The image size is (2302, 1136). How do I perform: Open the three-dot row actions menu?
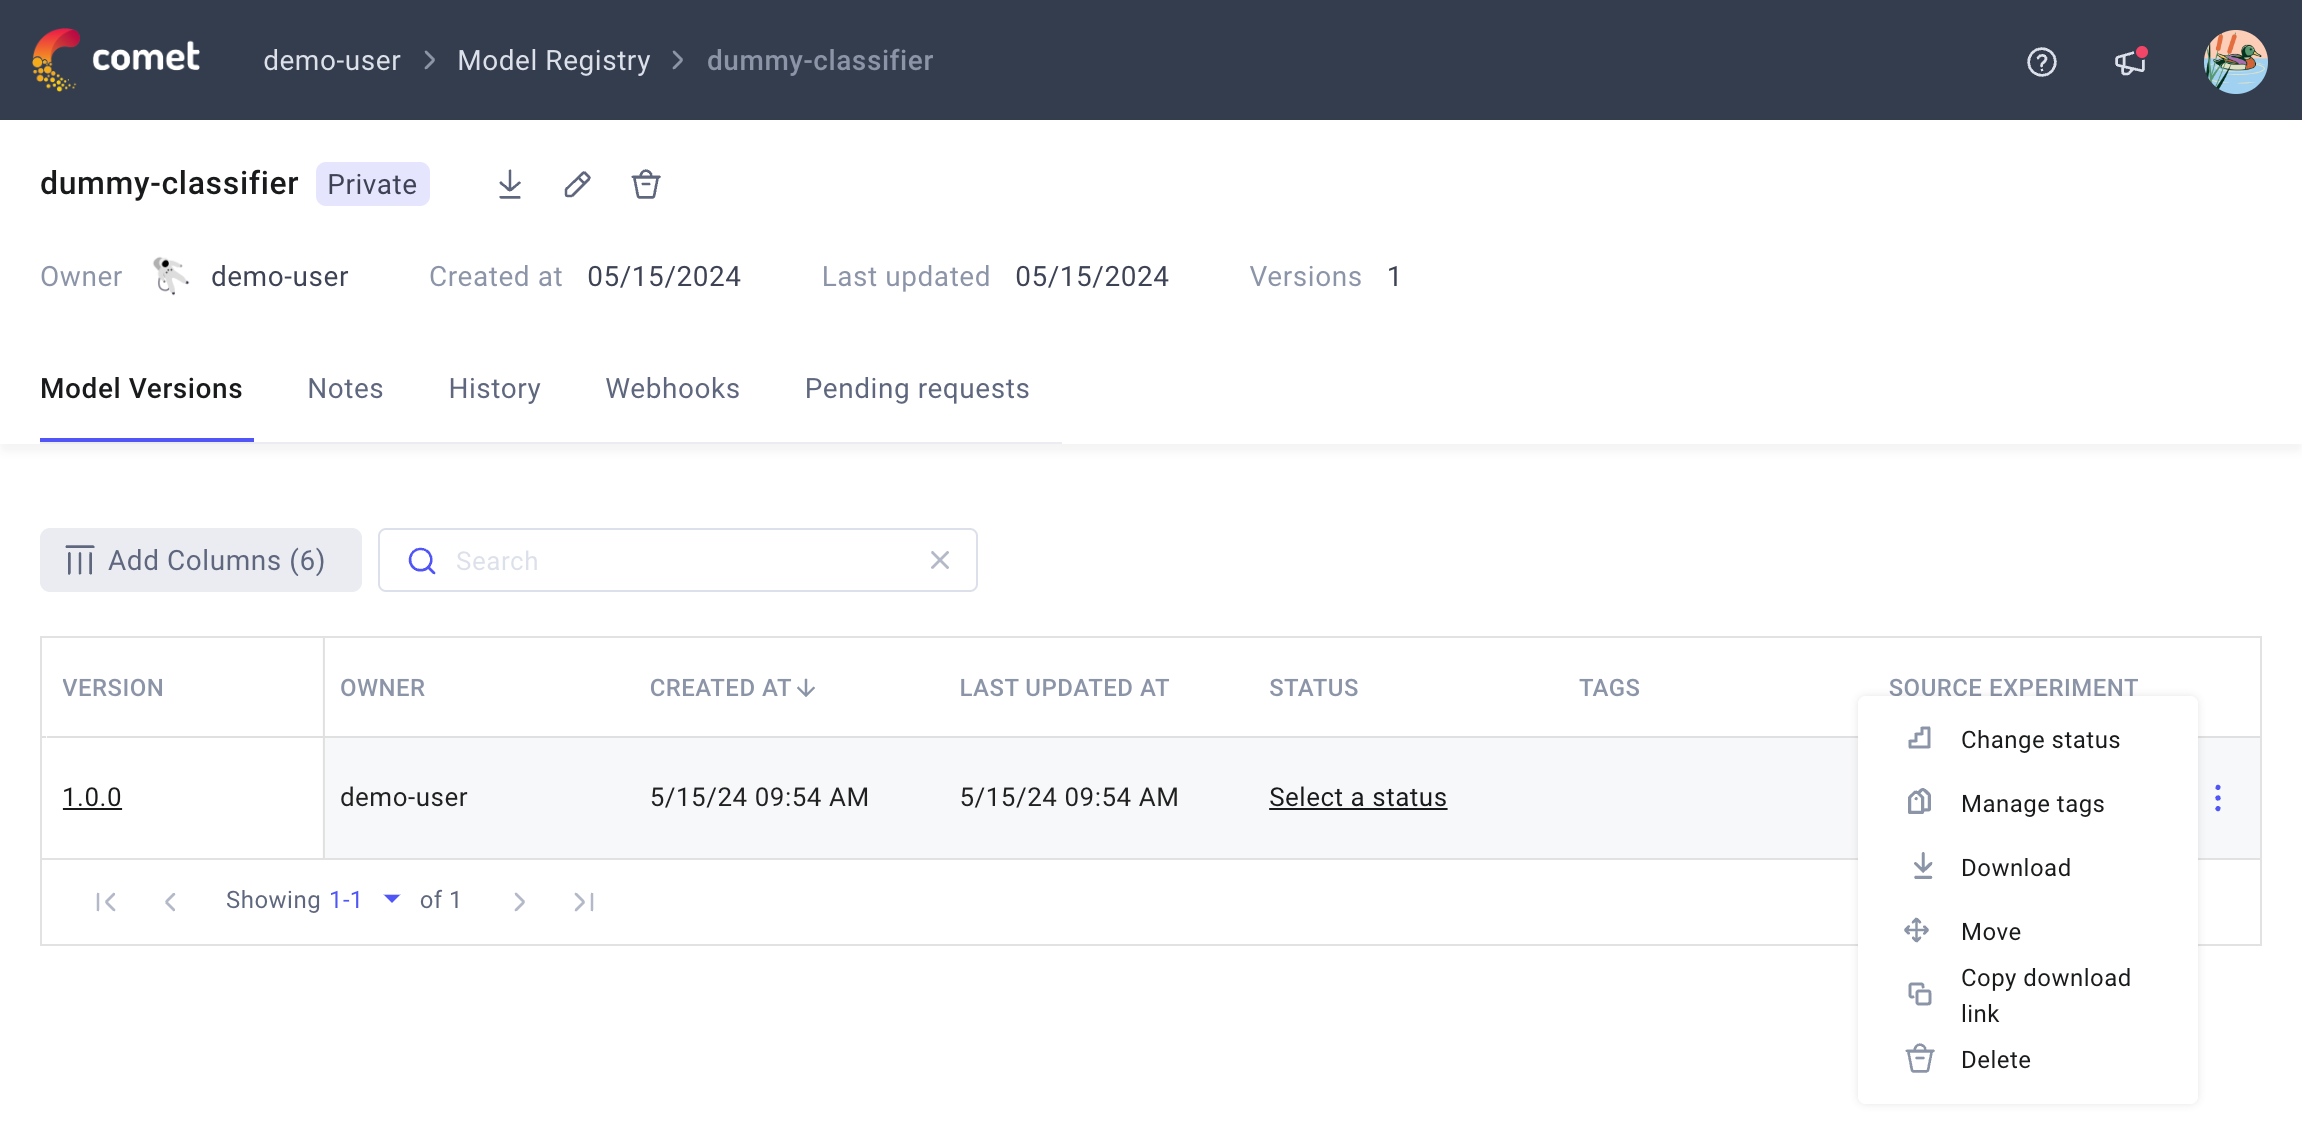coord(2219,798)
